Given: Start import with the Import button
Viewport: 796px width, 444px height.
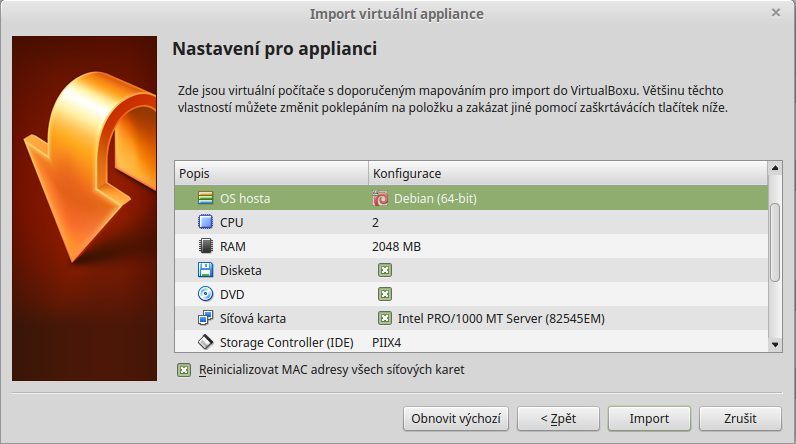Looking at the screenshot, I should click(649, 419).
